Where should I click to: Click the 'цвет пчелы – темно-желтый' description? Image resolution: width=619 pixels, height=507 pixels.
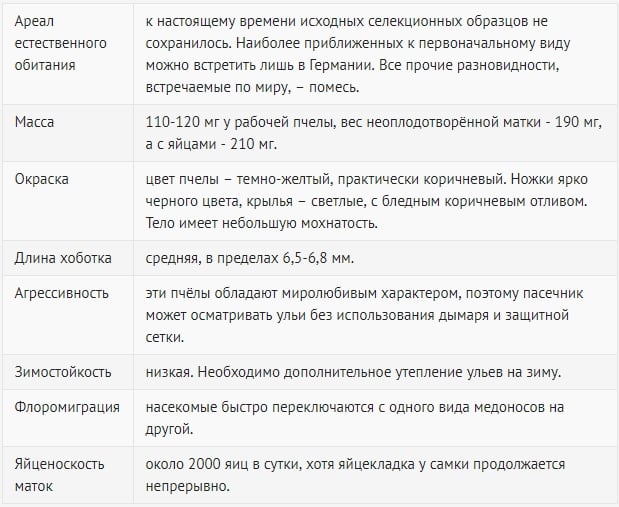[x=236, y=179]
